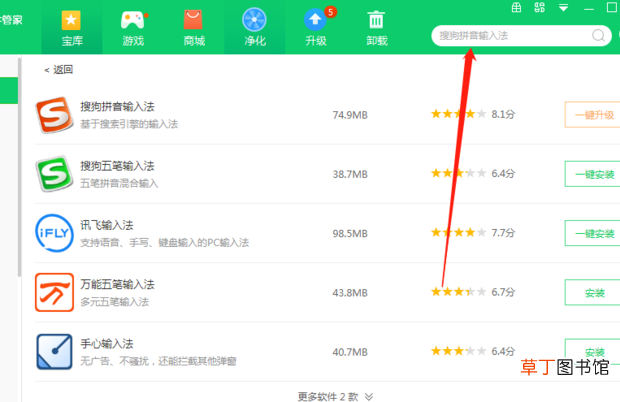Click the 98.5MB size text
This screenshot has height=402, width=620.
pyautogui.click(x=350, y=234)
